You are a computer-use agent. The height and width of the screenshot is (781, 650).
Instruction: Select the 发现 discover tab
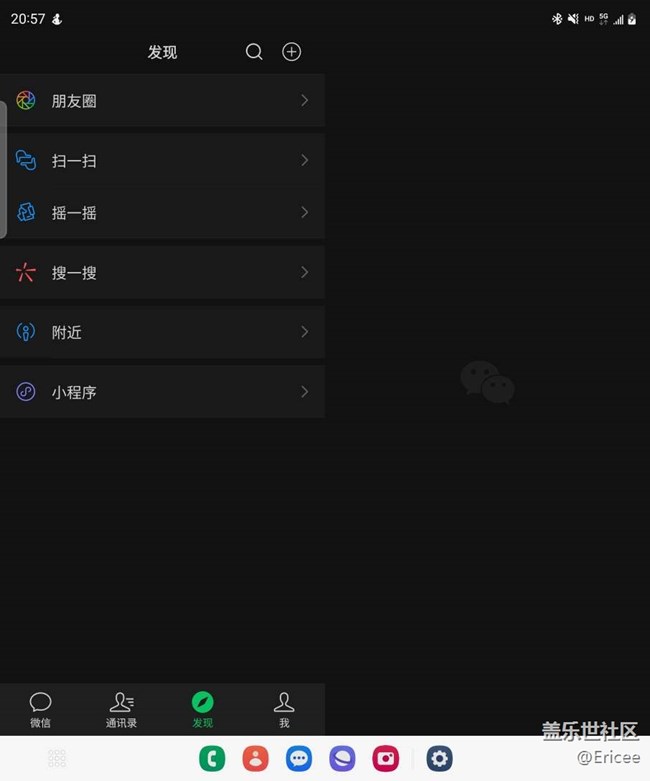(203, 710)
